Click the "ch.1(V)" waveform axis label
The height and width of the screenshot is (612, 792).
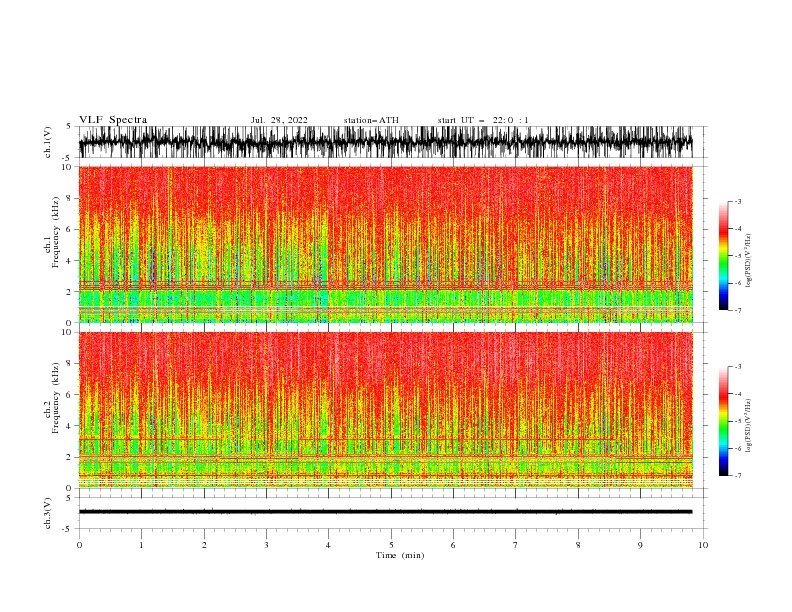click(x=48, y=142)
